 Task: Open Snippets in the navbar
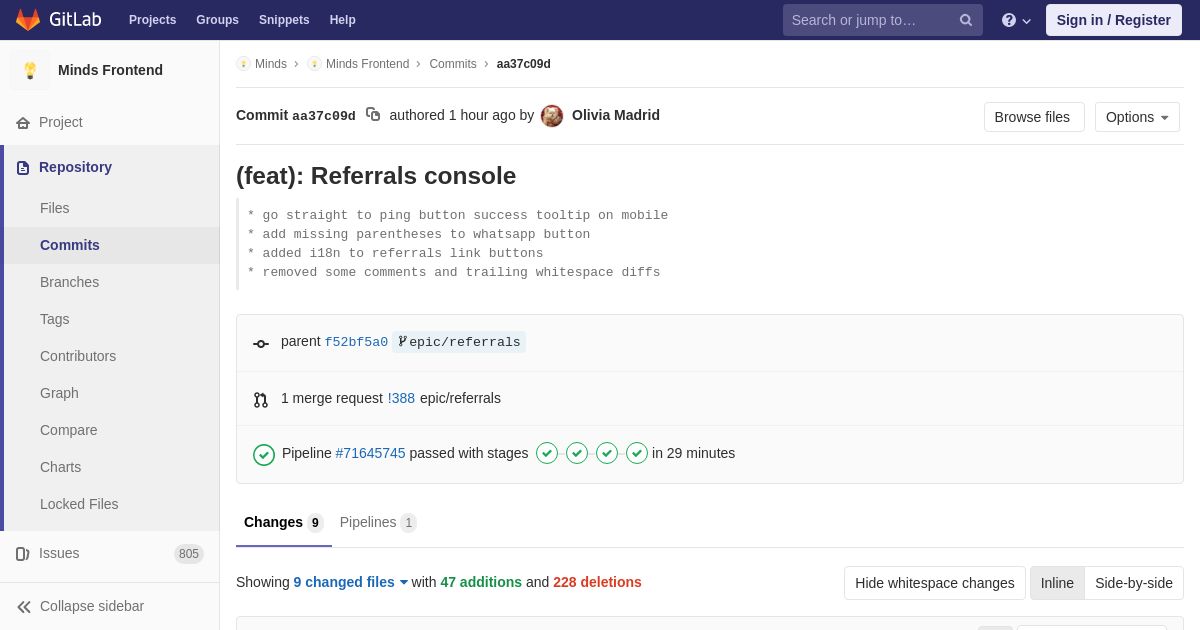[x=284, y=20]
